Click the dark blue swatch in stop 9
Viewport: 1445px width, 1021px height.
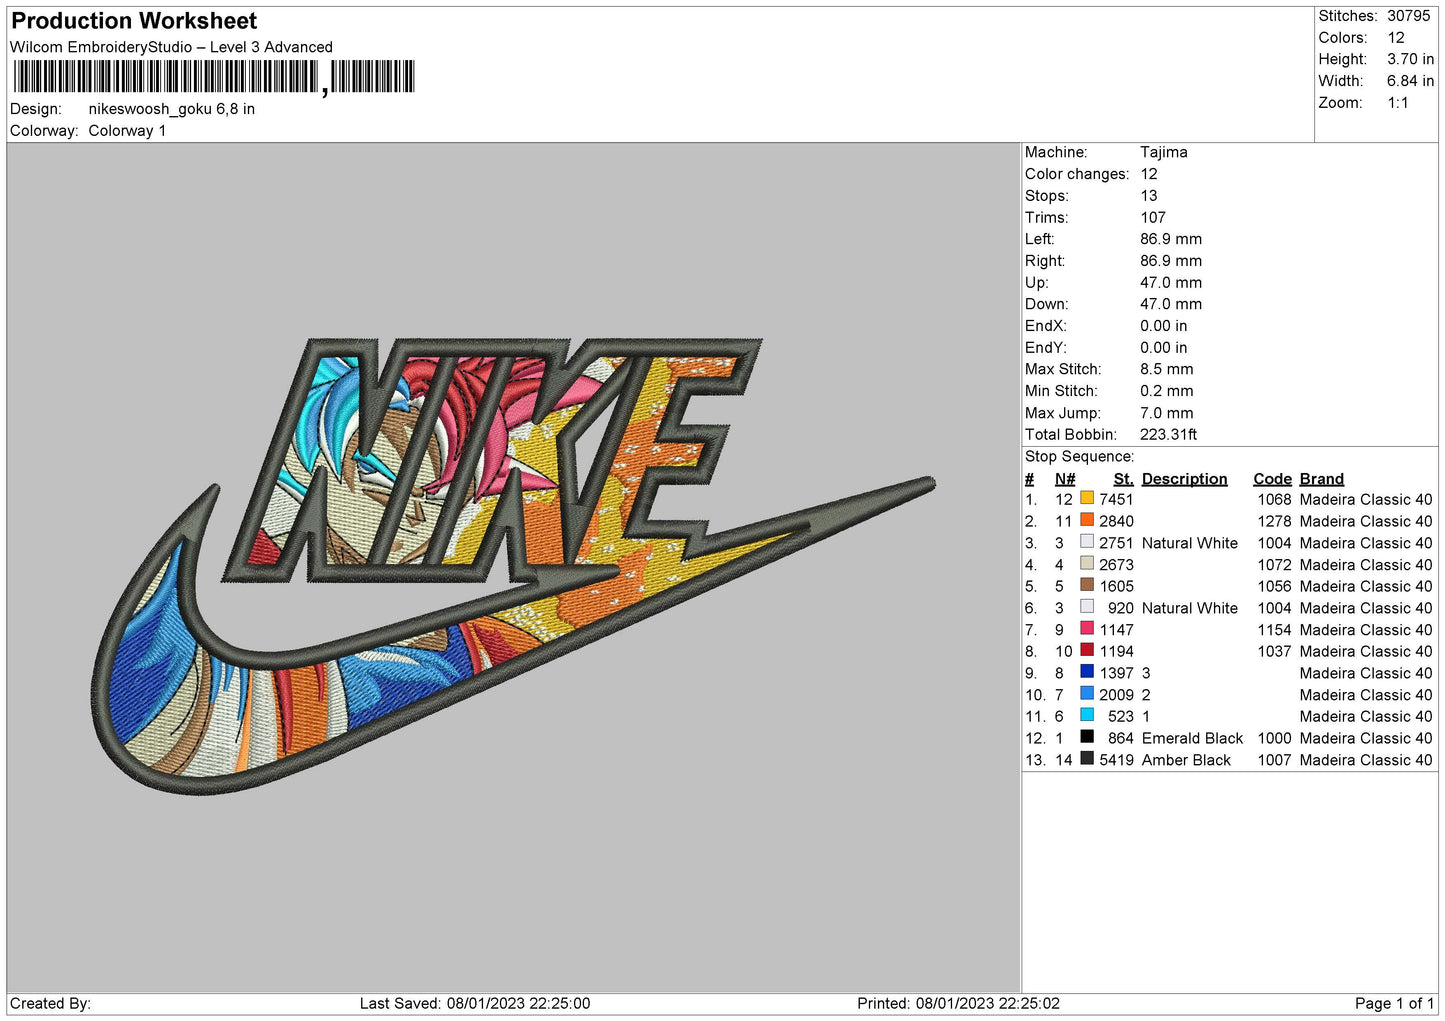point(1087,673)
